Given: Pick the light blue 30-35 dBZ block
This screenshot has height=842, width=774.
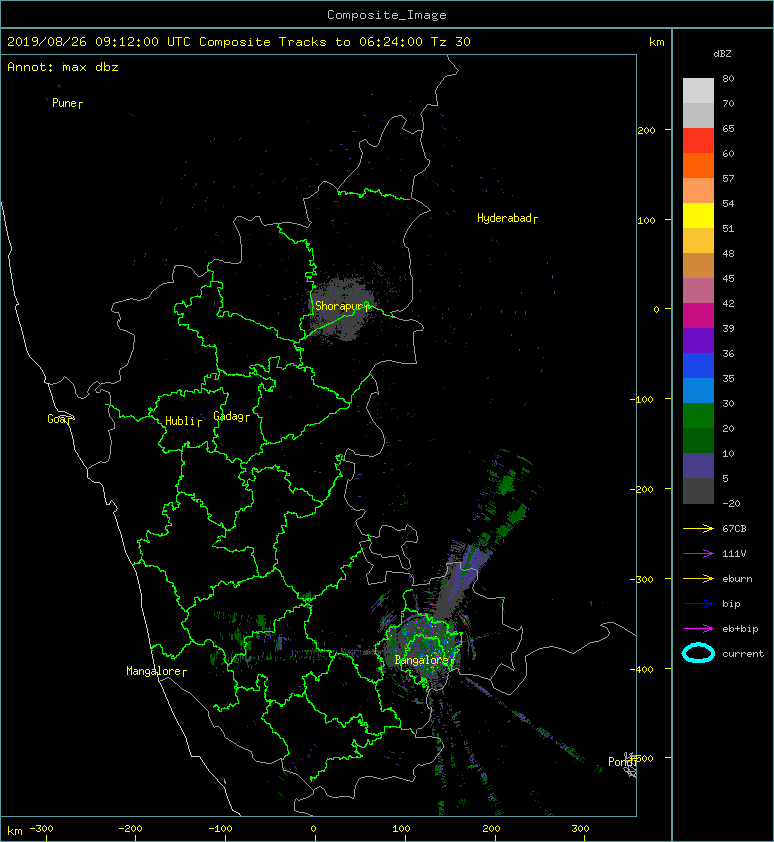Looking at the screenshot, I should pos(698,391).
